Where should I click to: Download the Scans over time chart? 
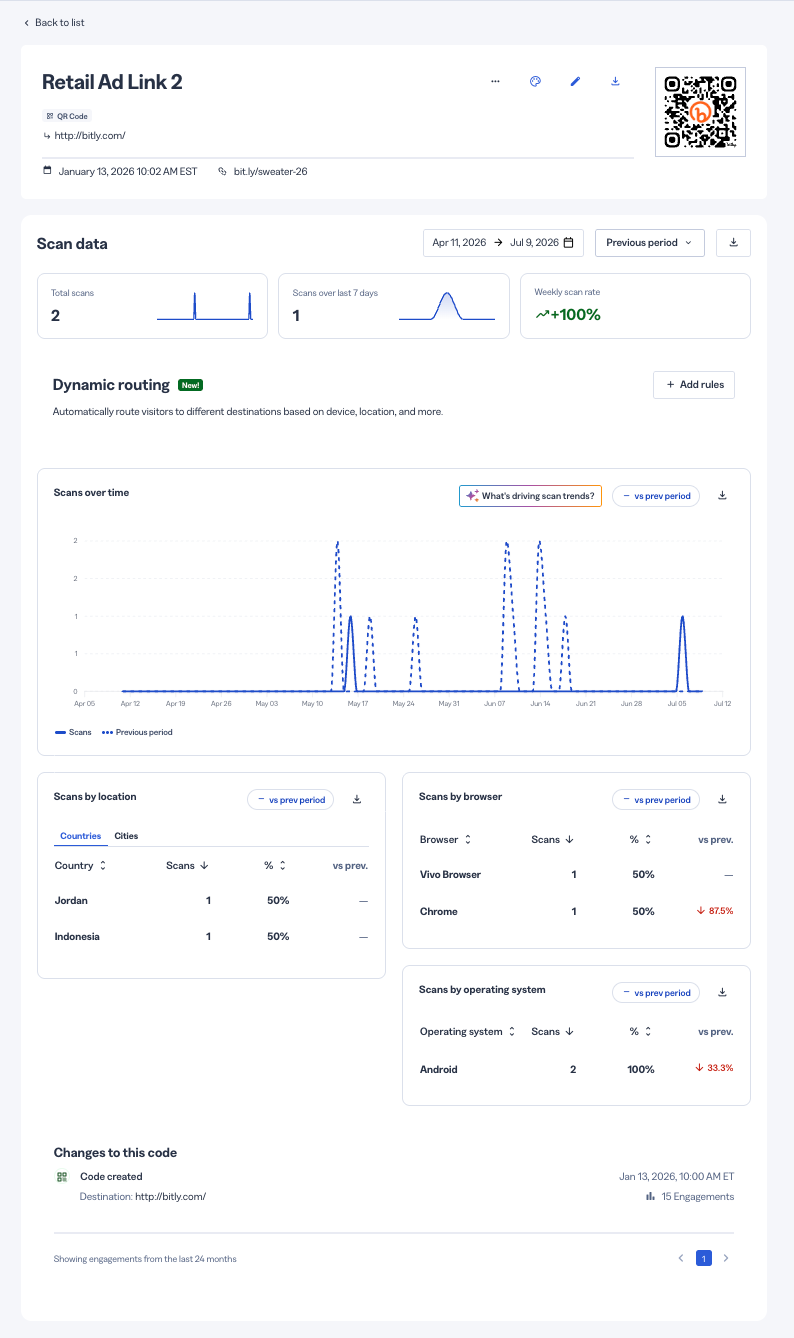723,495
